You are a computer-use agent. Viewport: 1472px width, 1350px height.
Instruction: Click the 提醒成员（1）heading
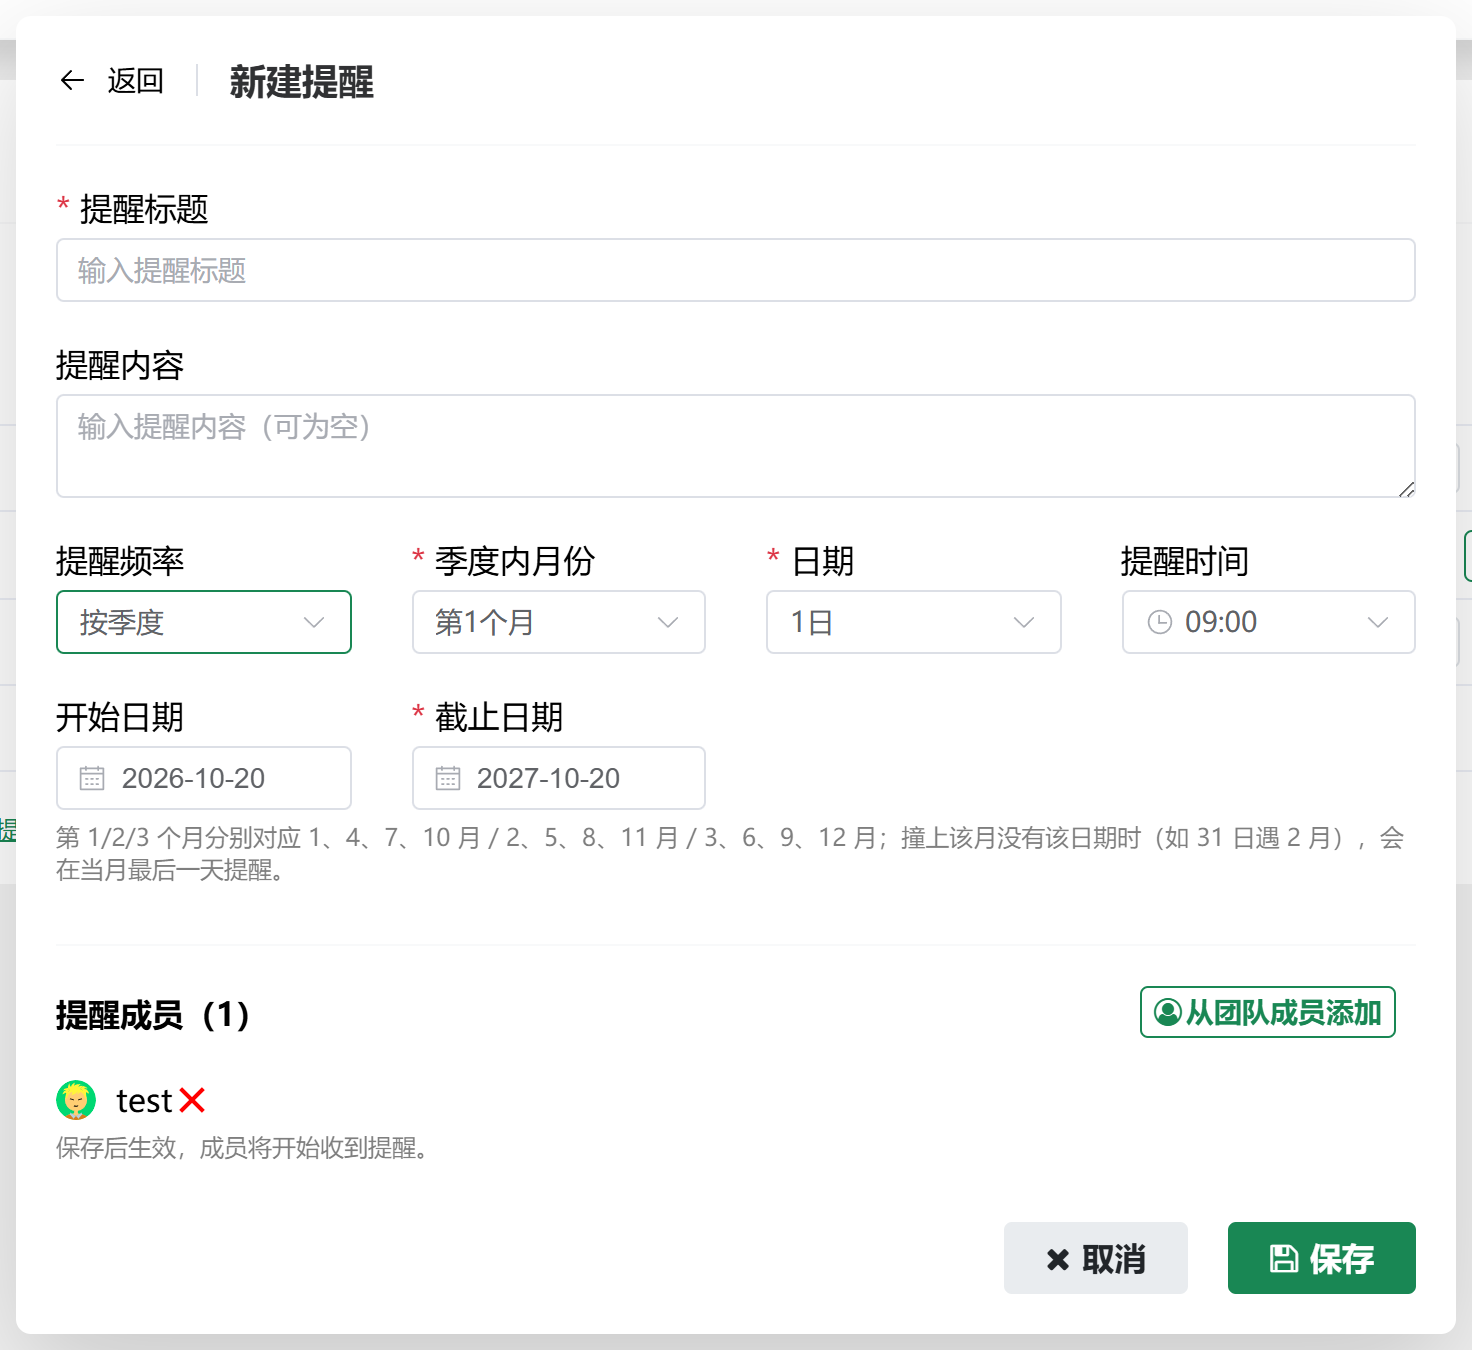152,1015
